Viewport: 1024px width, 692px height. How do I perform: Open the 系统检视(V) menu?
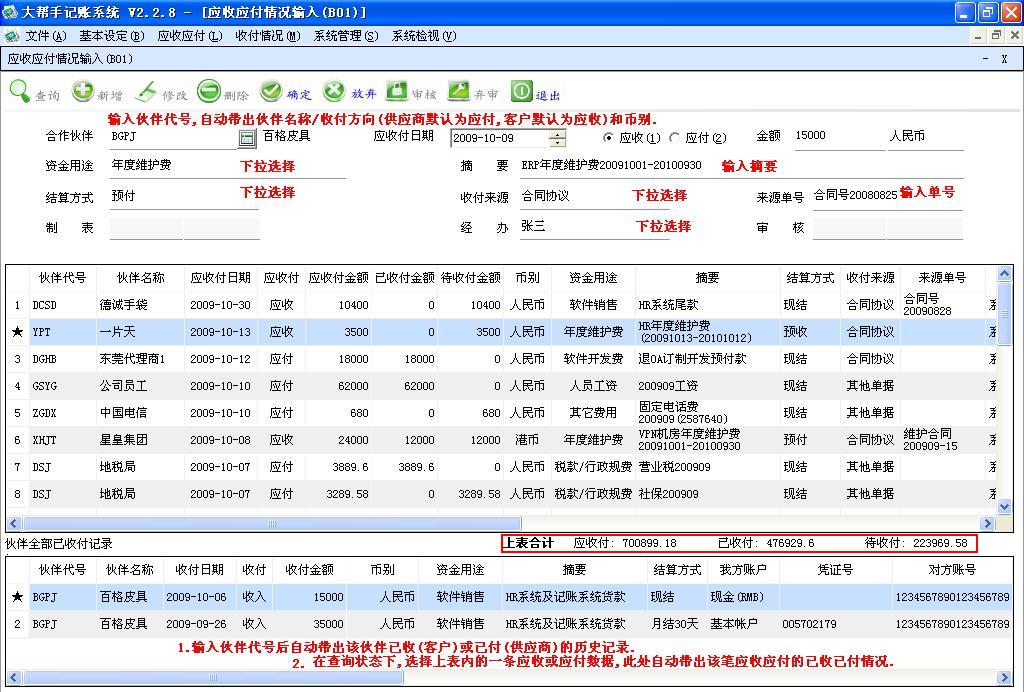click(x=424, y=36)
